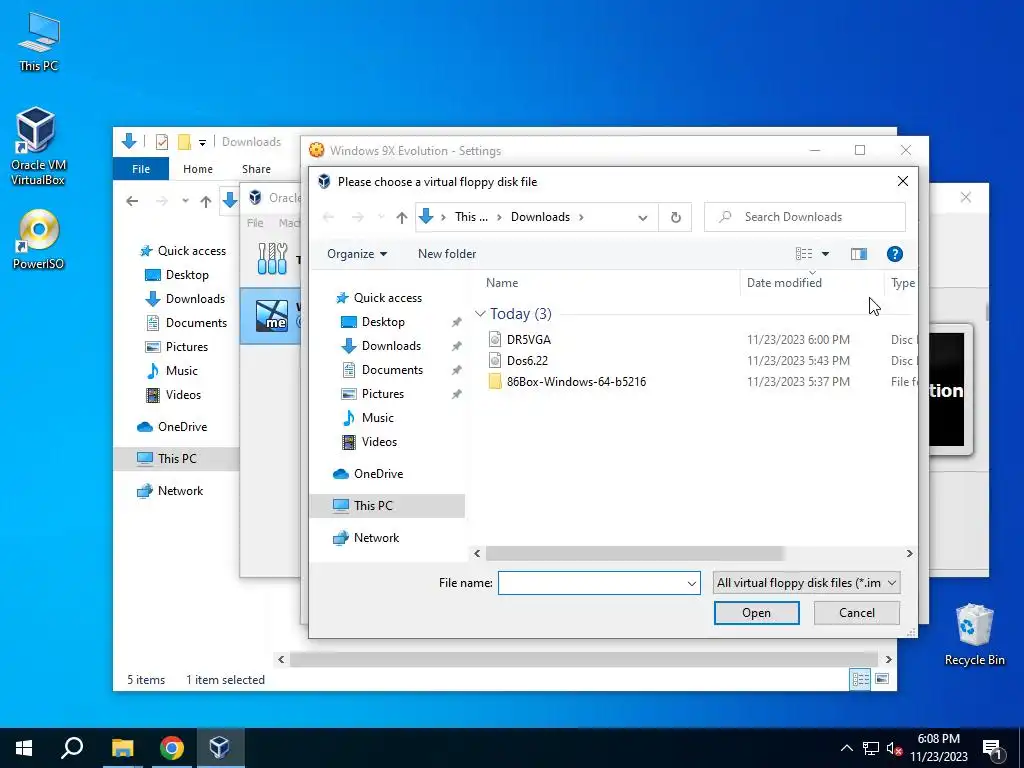Toggle the preview pane in file dialog
The height and width of the screenshot is (768, 1024).
[x=859, y=254]
